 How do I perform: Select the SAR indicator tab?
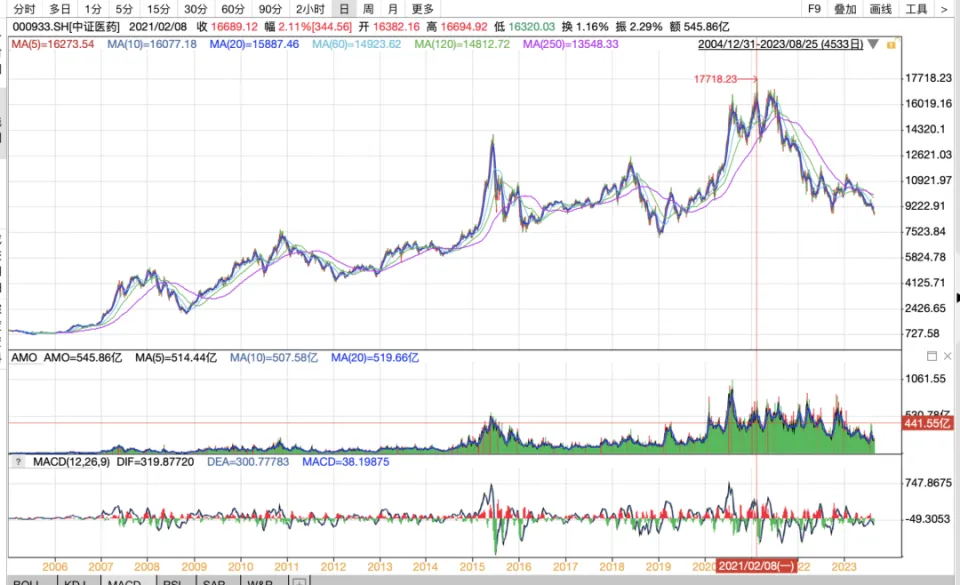213,582
